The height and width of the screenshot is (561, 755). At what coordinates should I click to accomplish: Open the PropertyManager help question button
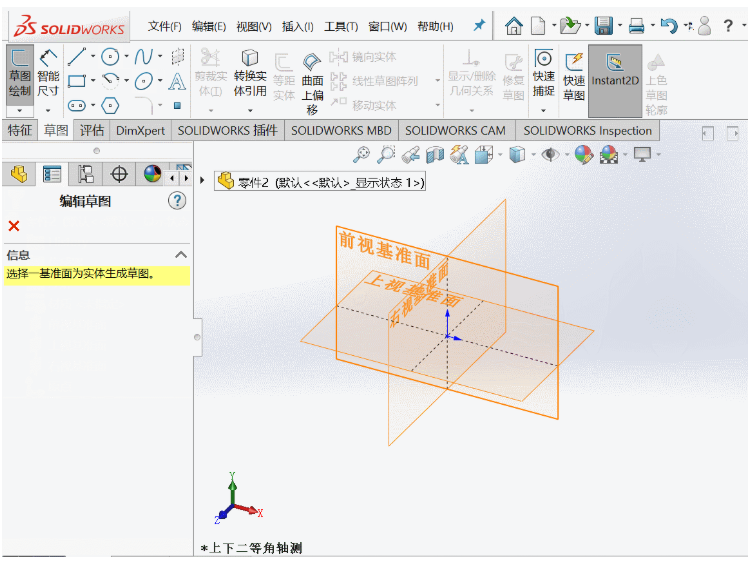[177, 200]
